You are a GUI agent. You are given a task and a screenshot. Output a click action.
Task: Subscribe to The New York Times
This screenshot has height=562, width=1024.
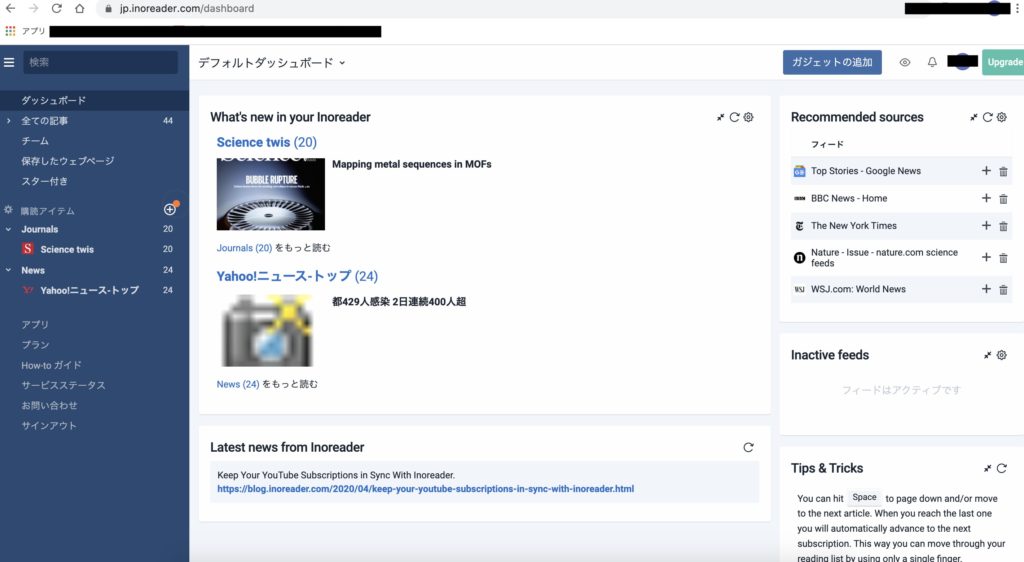(x=986, y=225)
